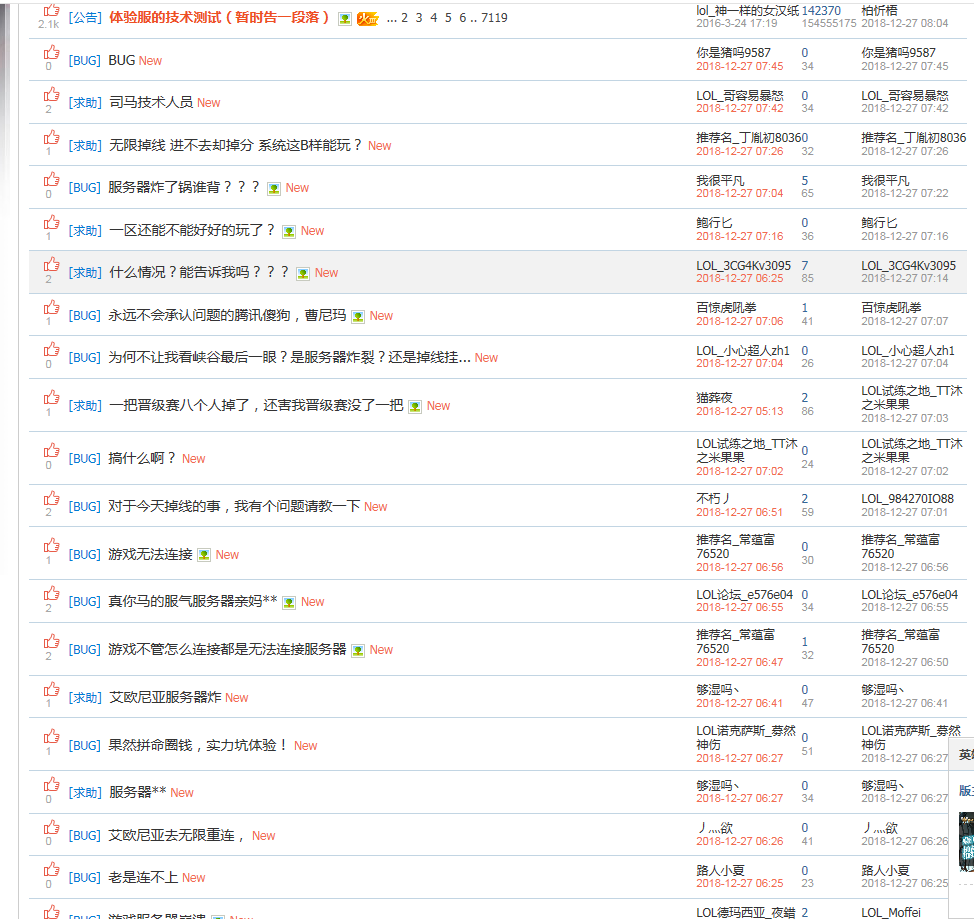Jump to last page 7119 of announcement
The width and height of the screenshot is (974, 919).
[x=494, y=18]
